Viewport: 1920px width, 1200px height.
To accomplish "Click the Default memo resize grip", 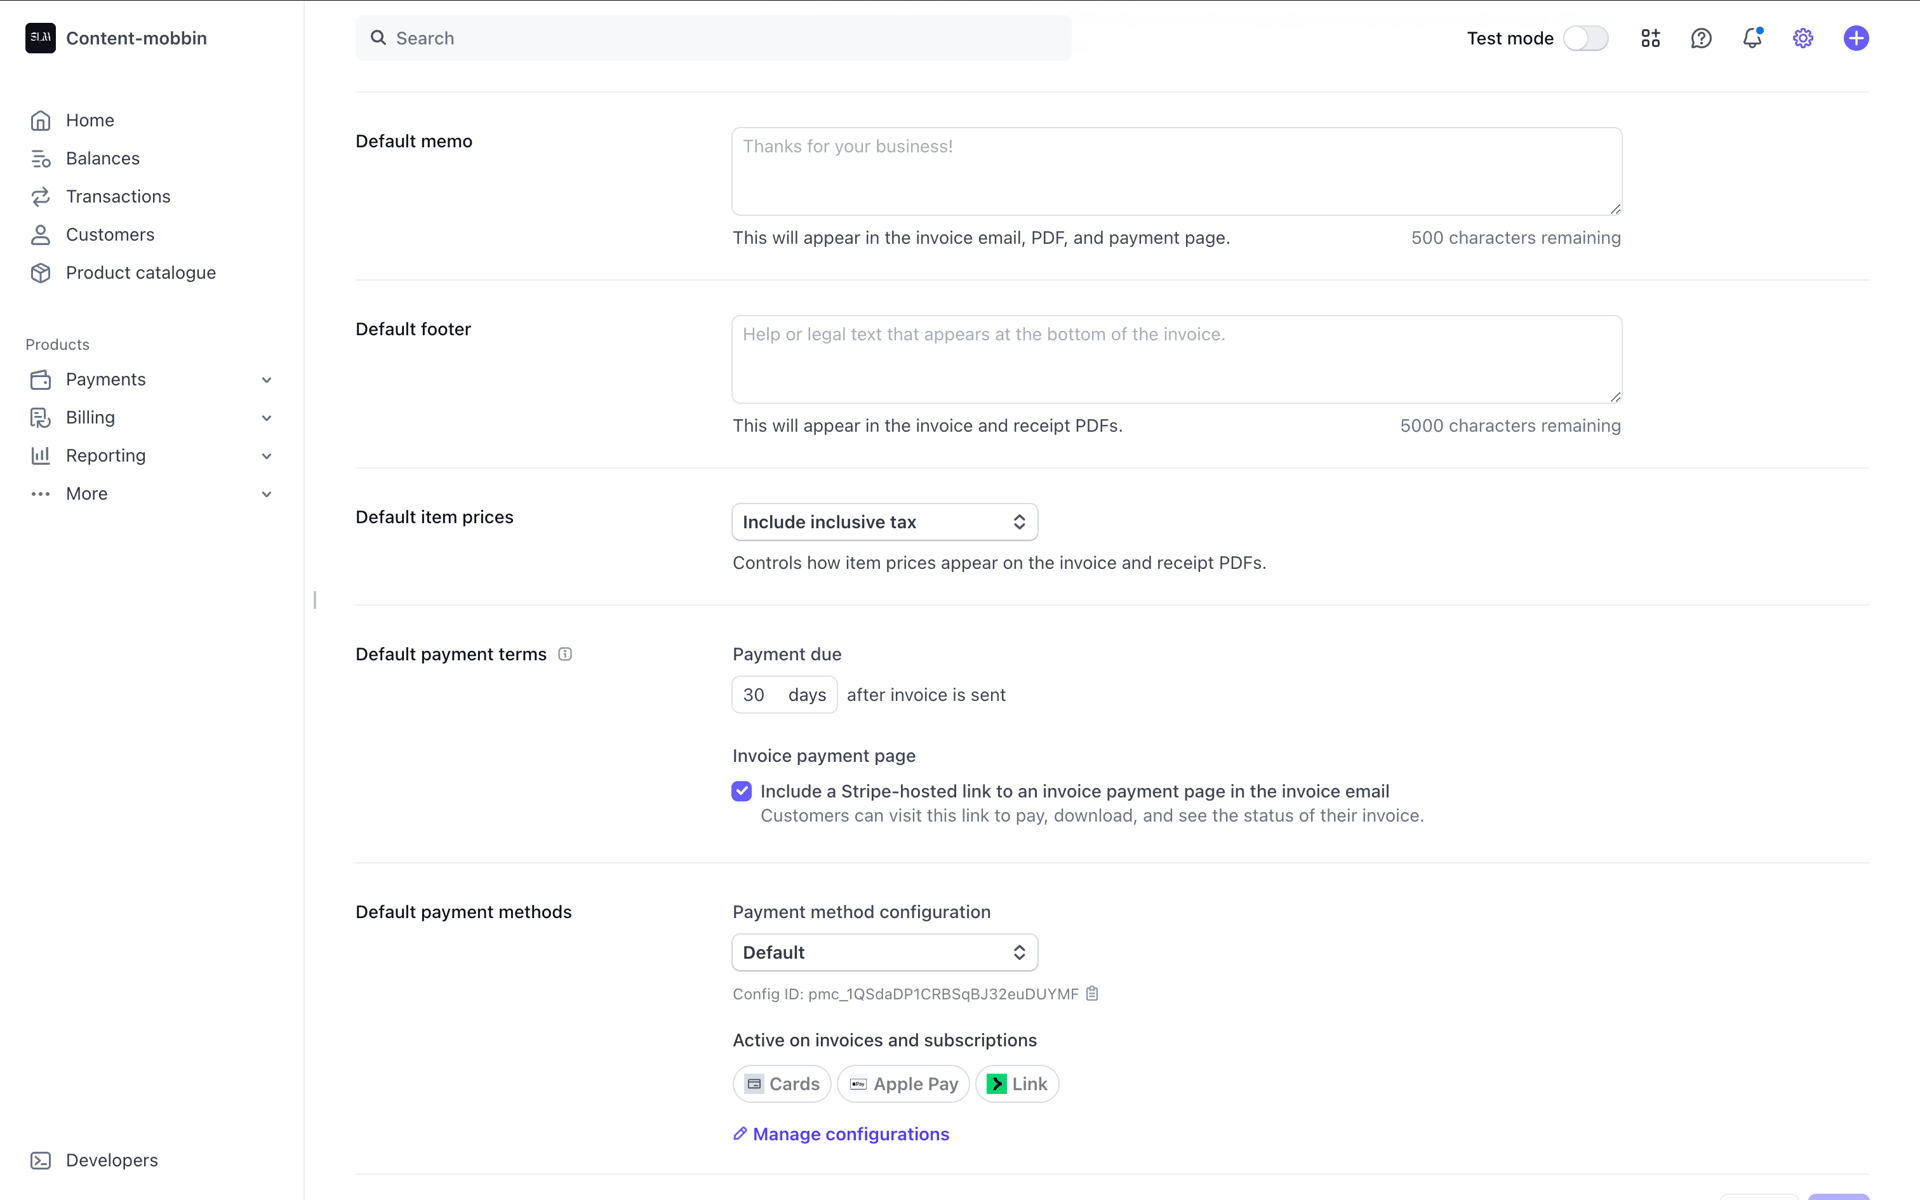I will (x=1615, y=208).
